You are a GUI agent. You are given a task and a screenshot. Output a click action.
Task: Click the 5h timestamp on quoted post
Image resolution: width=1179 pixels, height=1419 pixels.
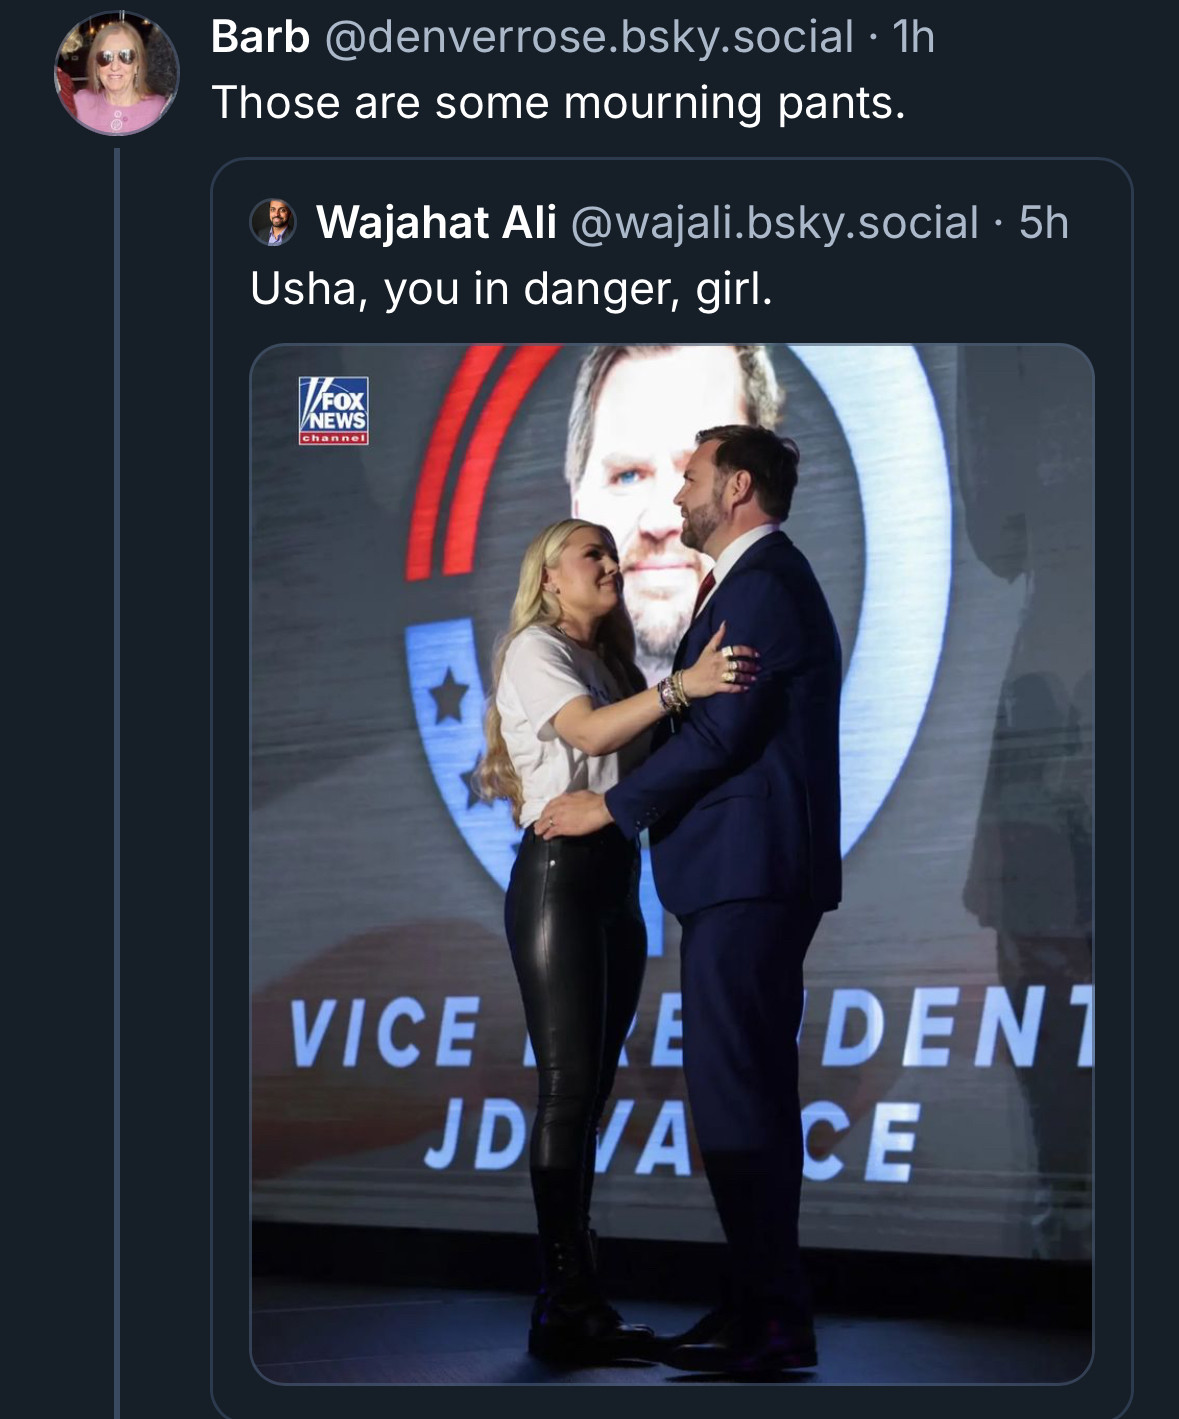pyautogui.click(x=1044, y=223)
